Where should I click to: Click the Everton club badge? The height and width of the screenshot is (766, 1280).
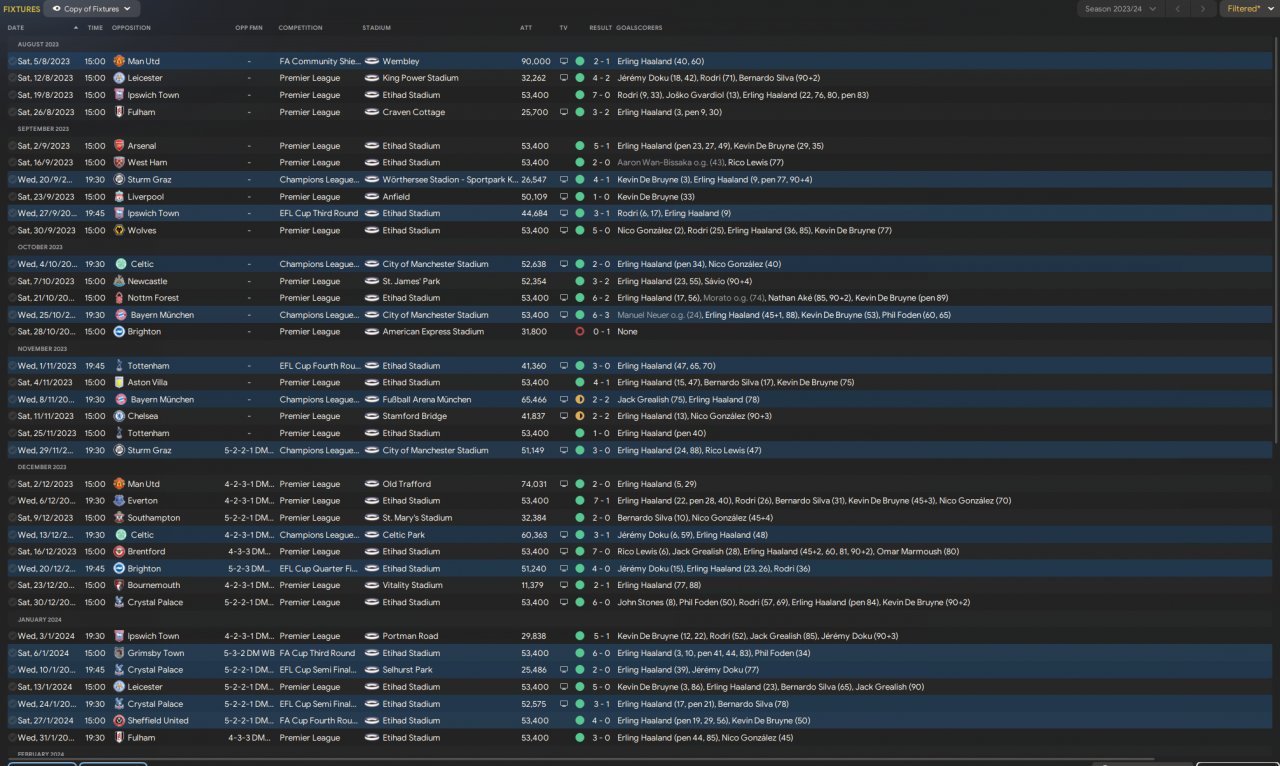pos(119,501)
